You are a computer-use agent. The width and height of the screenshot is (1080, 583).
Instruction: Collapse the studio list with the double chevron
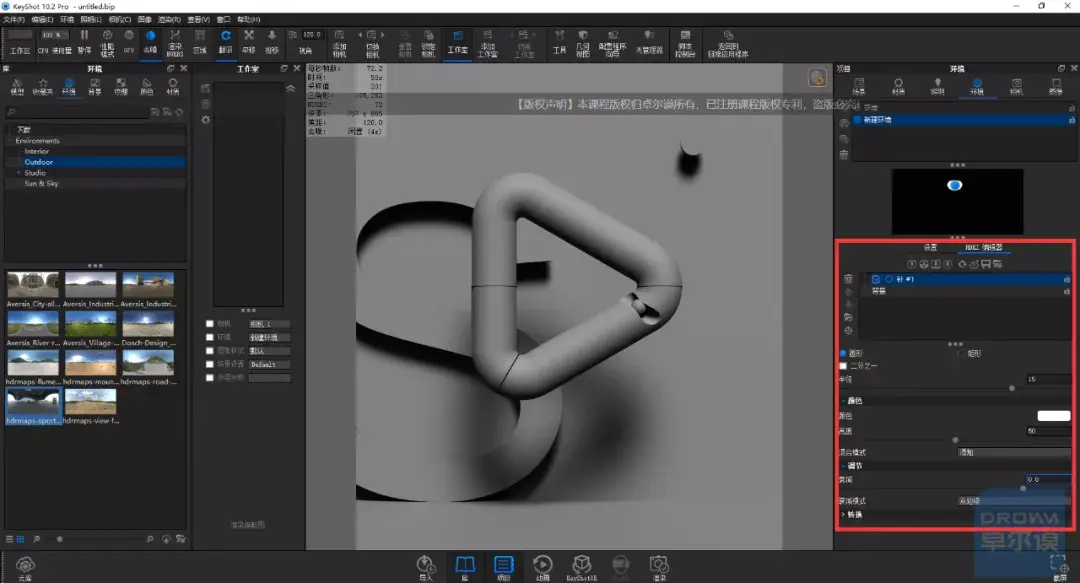291,89
